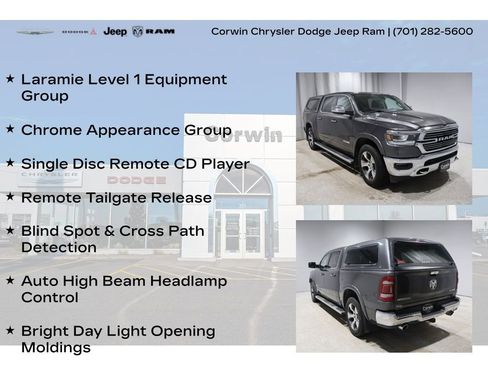Image resolution: width=488 pixels, height=366 pixels.
Task: Click the star bullet beside Remote Tailgate Release
Action: pos(10,196)
